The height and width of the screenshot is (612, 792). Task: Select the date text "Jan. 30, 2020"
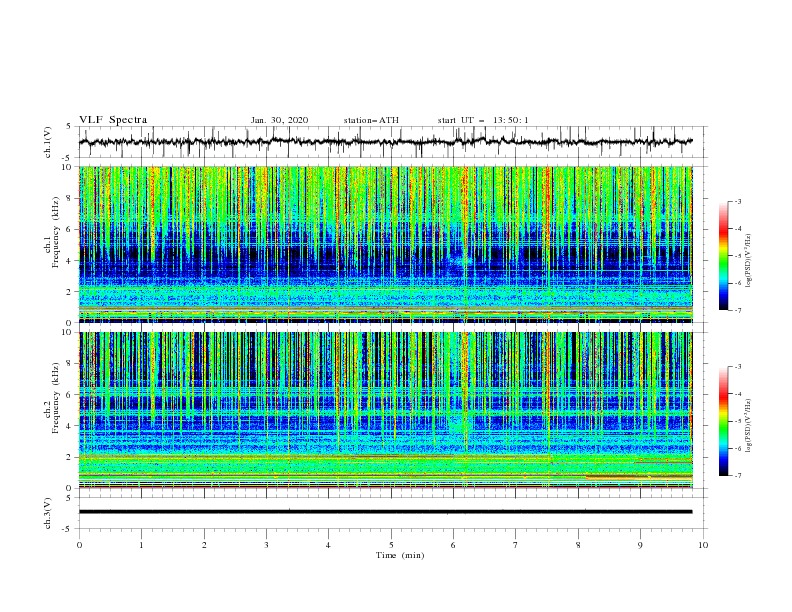click(x=279, y=120)
